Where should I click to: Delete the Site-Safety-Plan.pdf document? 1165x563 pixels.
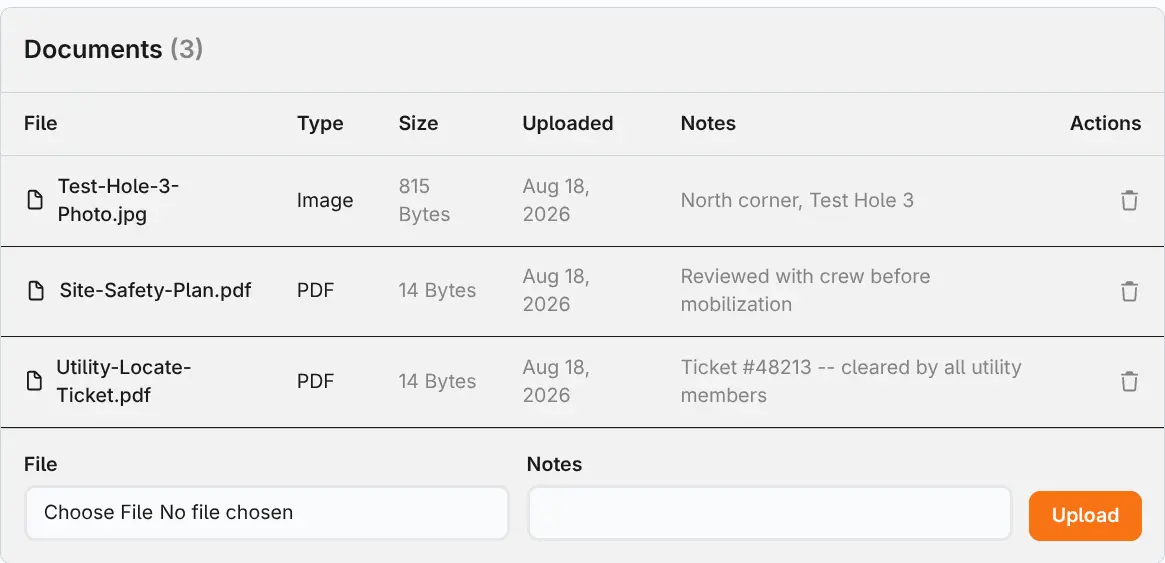tap(1129, 291)
